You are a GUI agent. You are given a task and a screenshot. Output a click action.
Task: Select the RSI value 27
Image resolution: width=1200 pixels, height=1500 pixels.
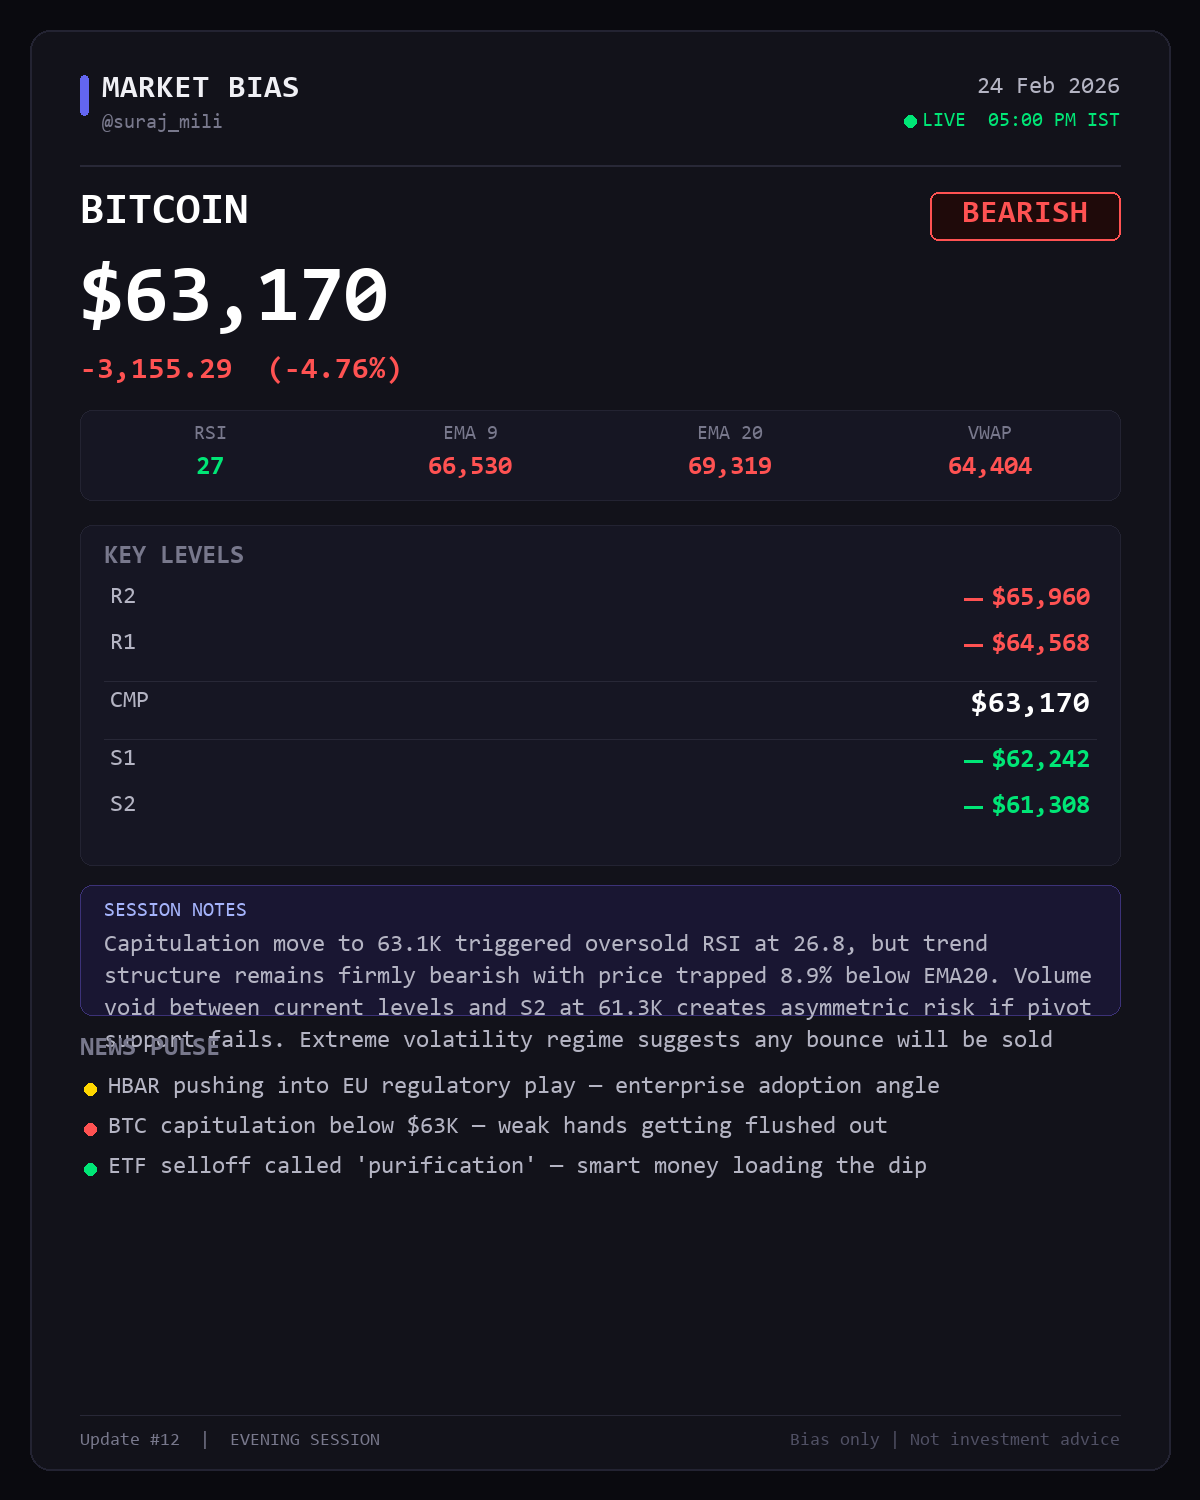(210, 466)
